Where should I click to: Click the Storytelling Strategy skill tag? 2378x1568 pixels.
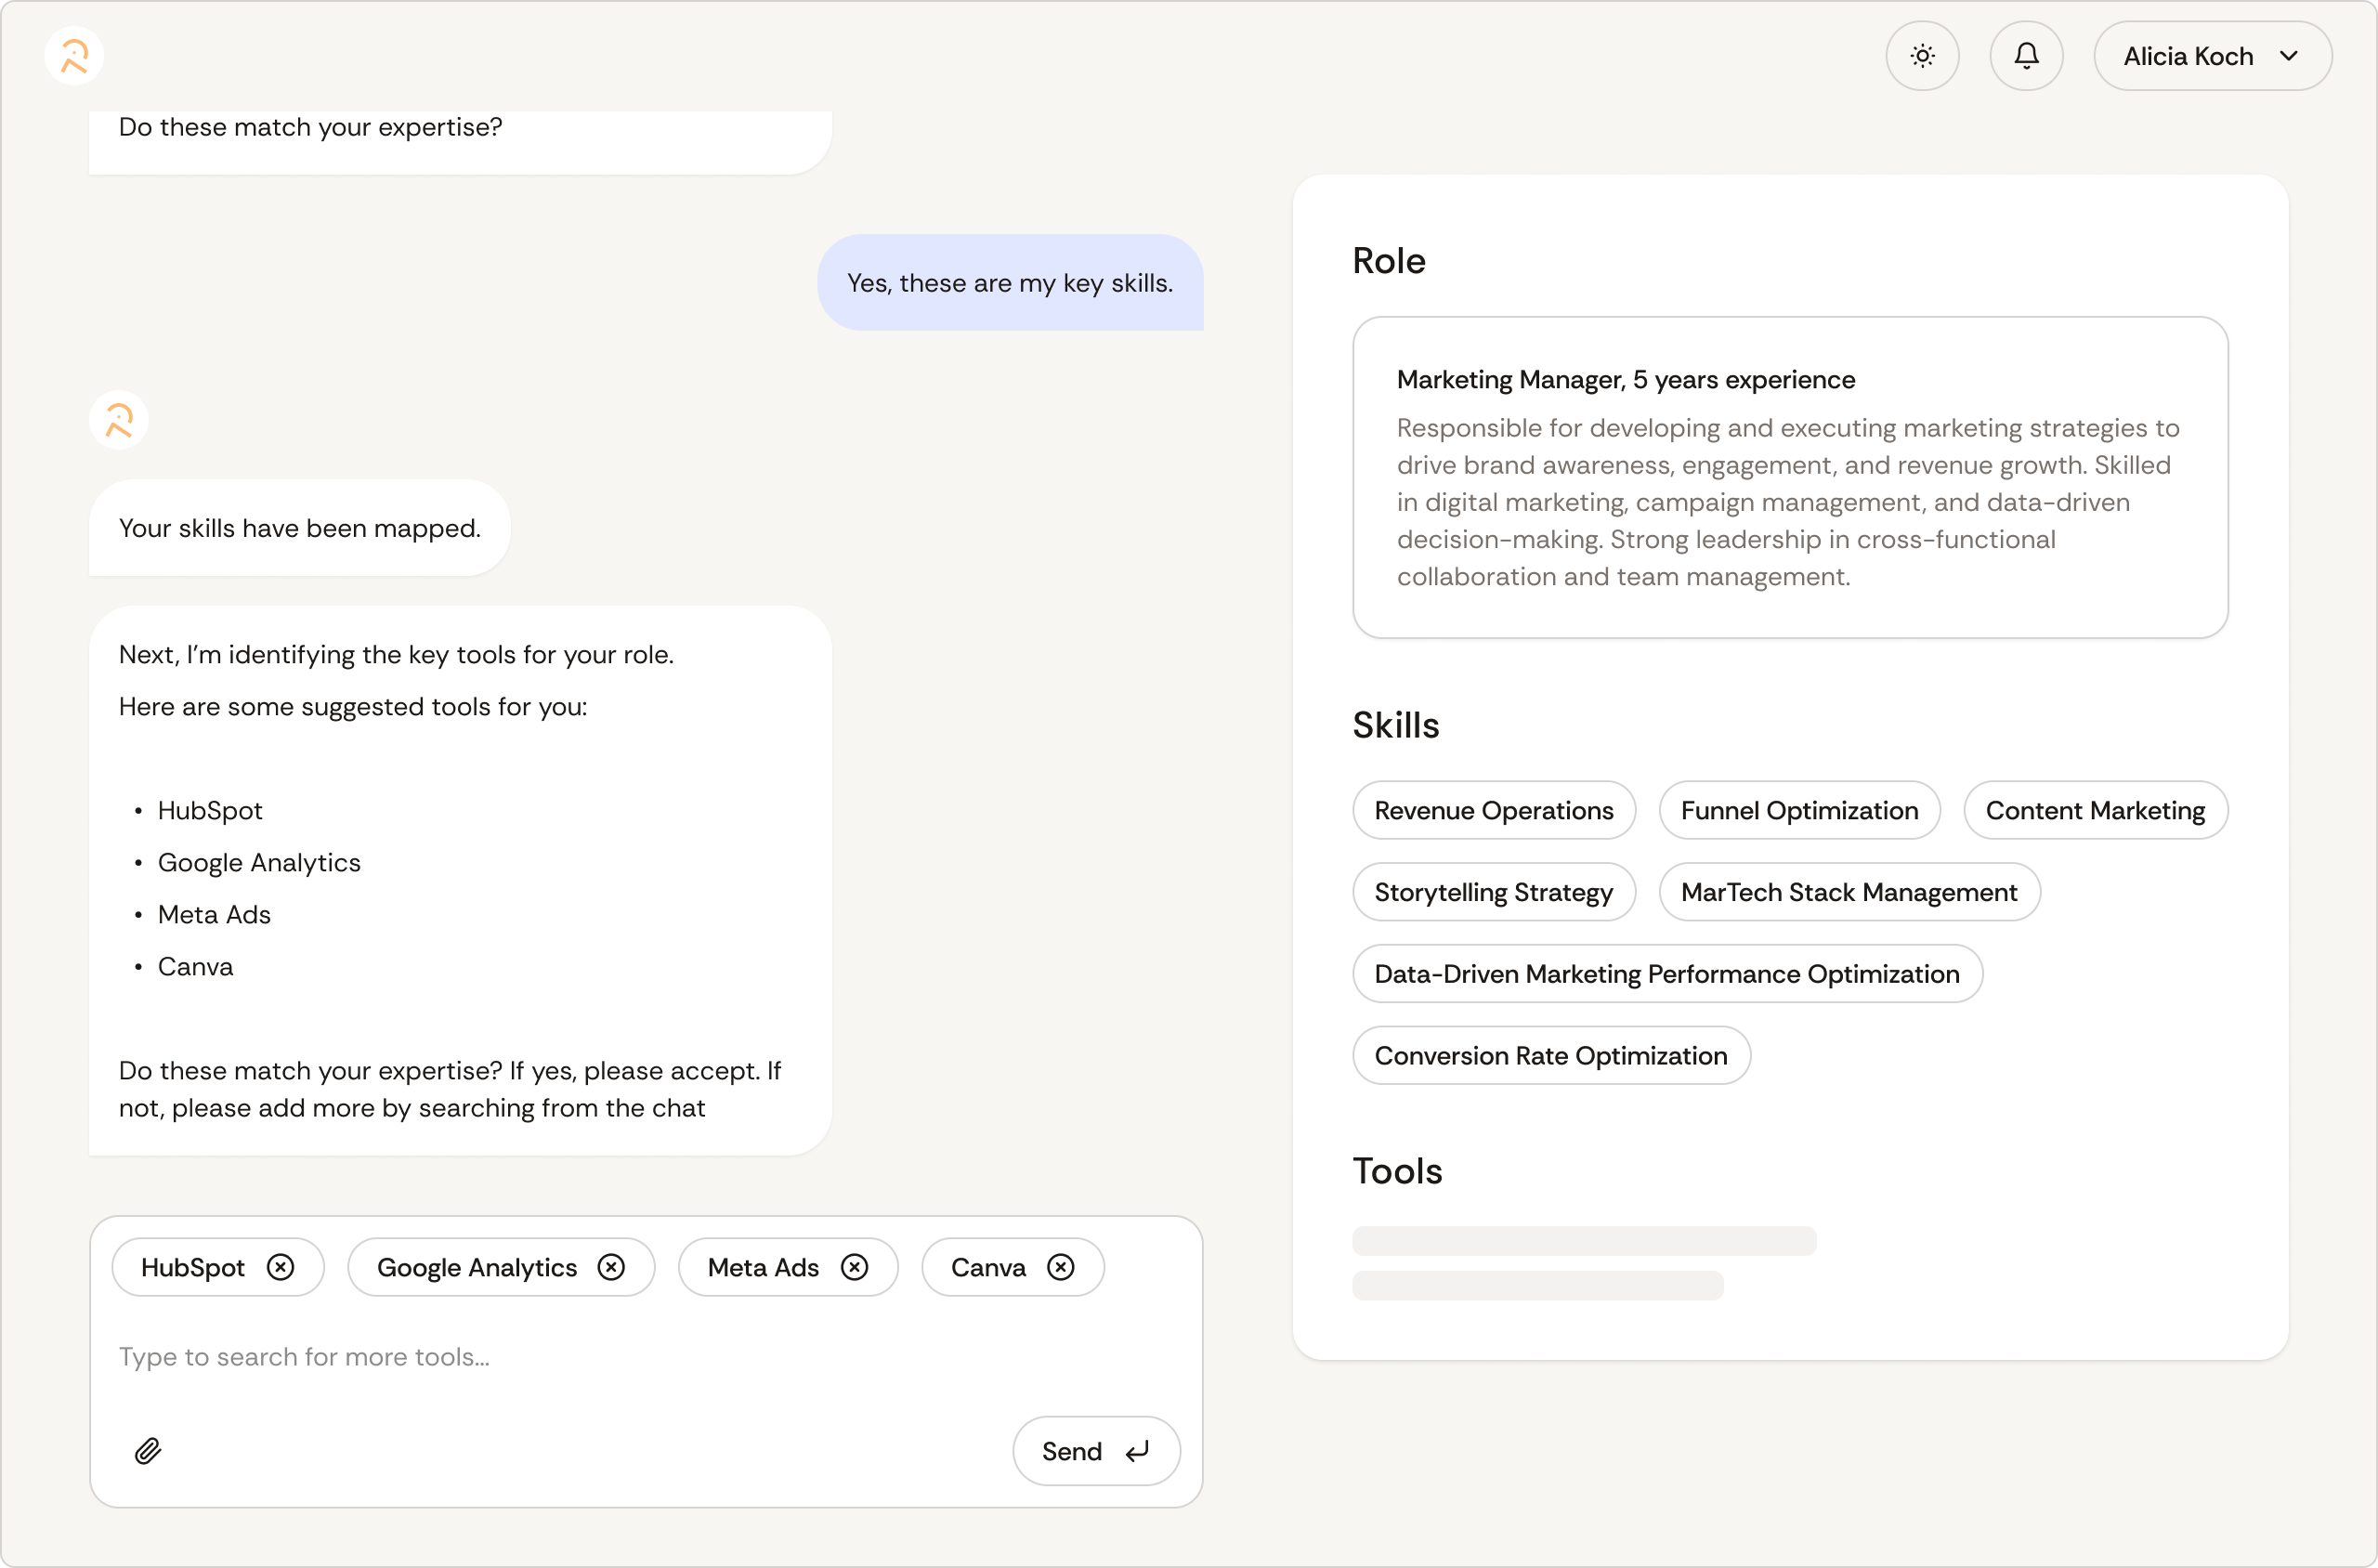(1493, 892)
